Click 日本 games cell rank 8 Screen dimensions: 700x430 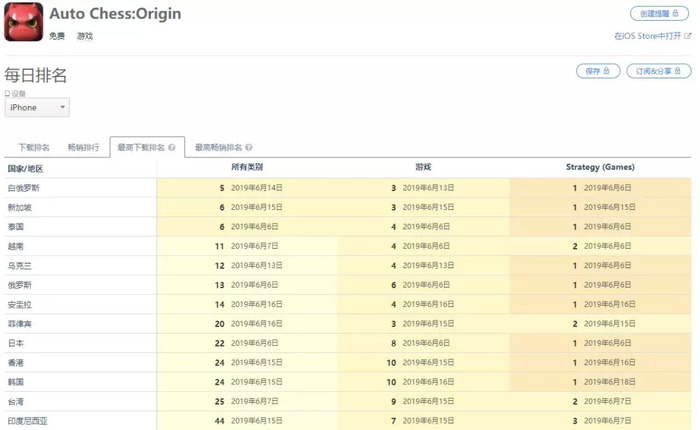click(x=423, y=343)
